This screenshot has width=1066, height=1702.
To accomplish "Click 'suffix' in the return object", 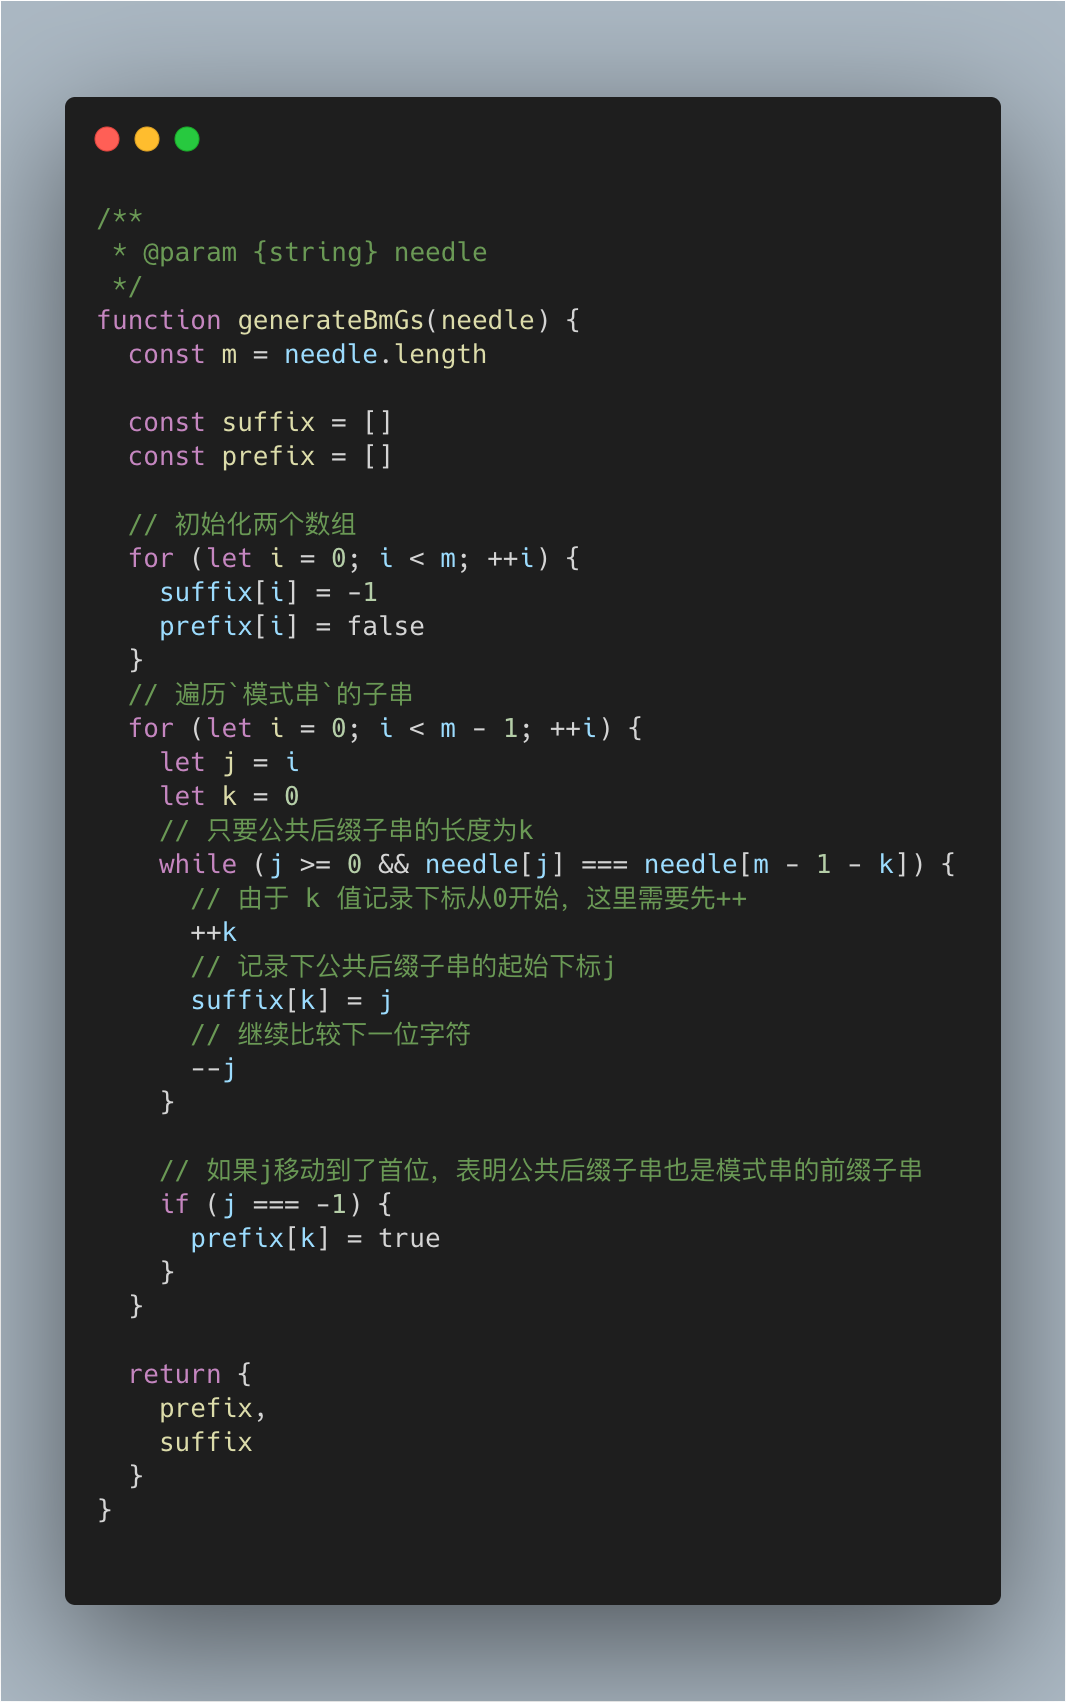I will click(x=206, y=1442).
